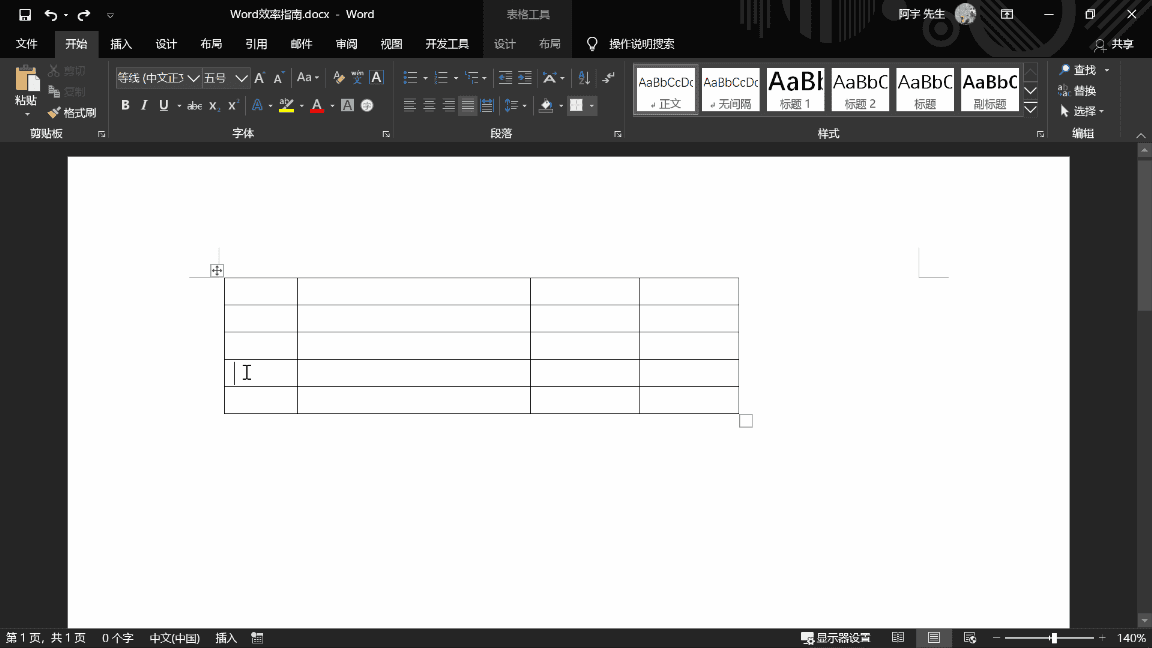The height and width of the screenshot is (648, 1152).
Task: Open the line spacing dropdown
Action: click(x=516, y=106)
